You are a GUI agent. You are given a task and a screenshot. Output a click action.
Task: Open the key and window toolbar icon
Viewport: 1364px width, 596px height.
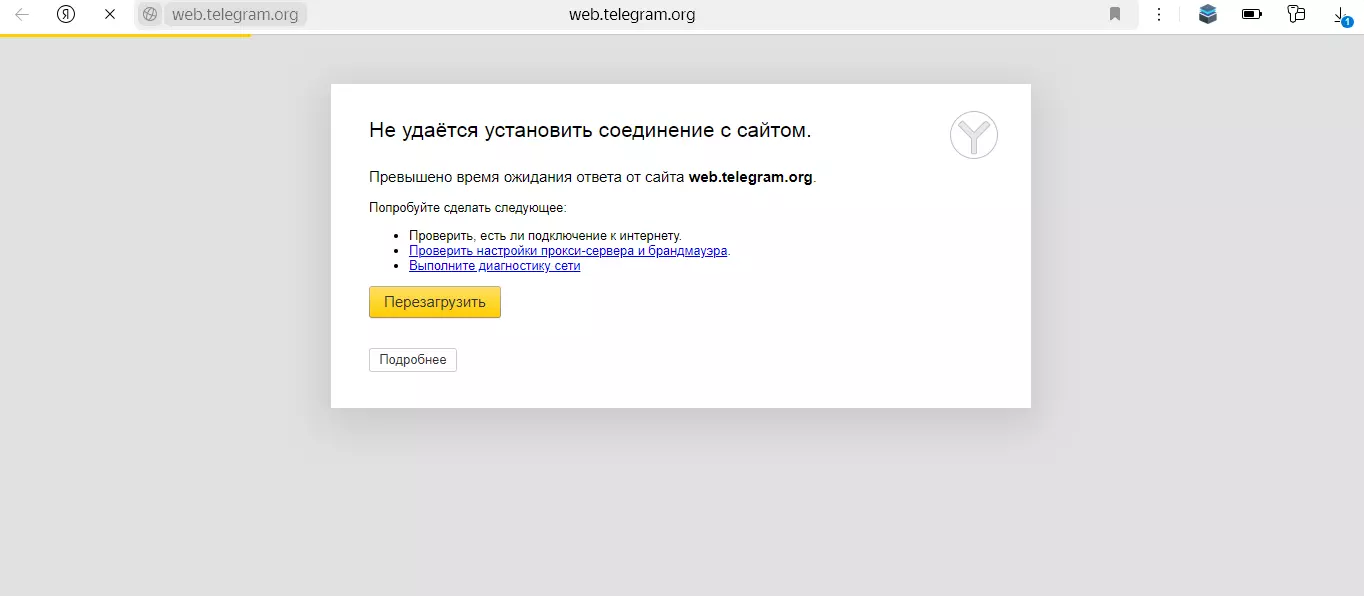tap(1296, 15)
